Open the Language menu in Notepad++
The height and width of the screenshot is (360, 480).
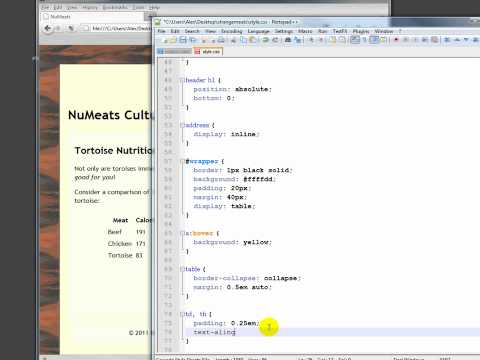(258, 31)
